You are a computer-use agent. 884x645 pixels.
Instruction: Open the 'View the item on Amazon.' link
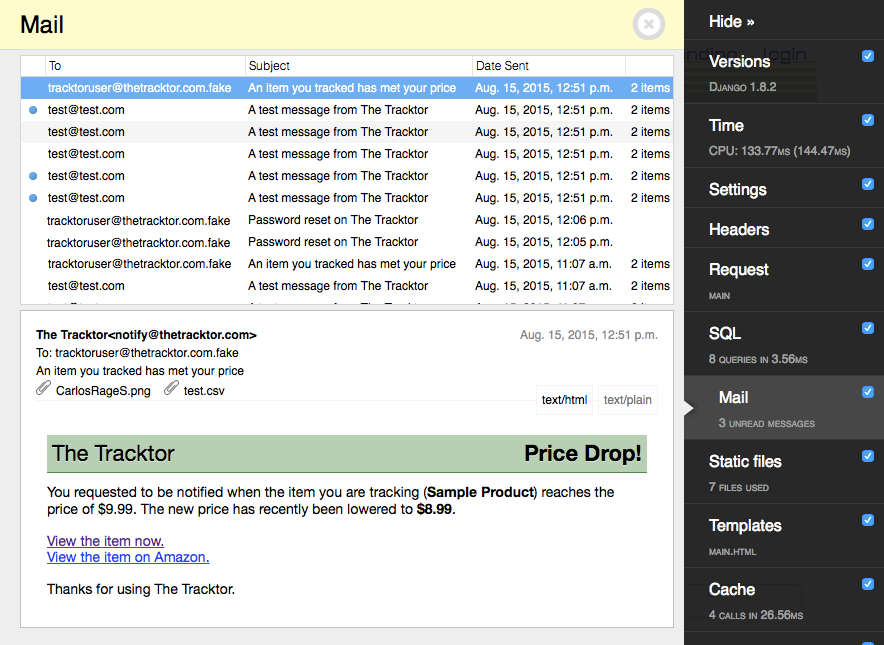[128, 557]
